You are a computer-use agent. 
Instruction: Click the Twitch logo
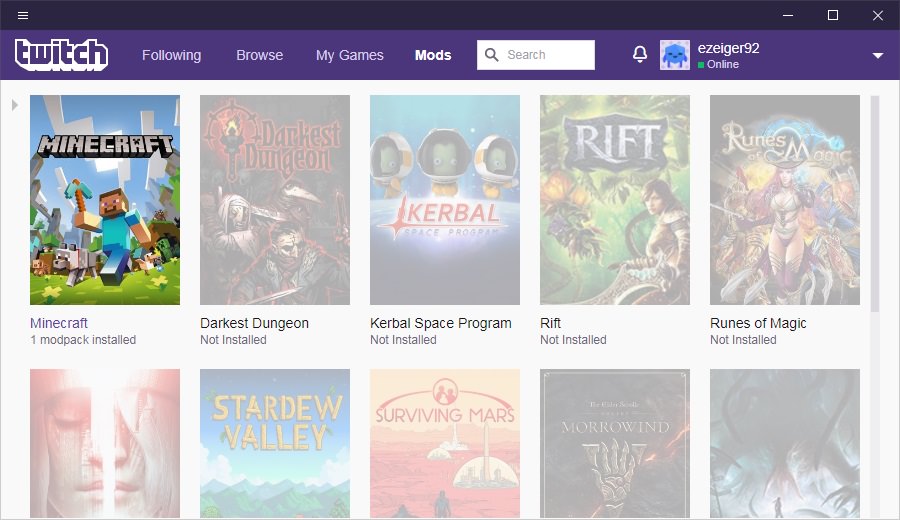click(61, 55)
